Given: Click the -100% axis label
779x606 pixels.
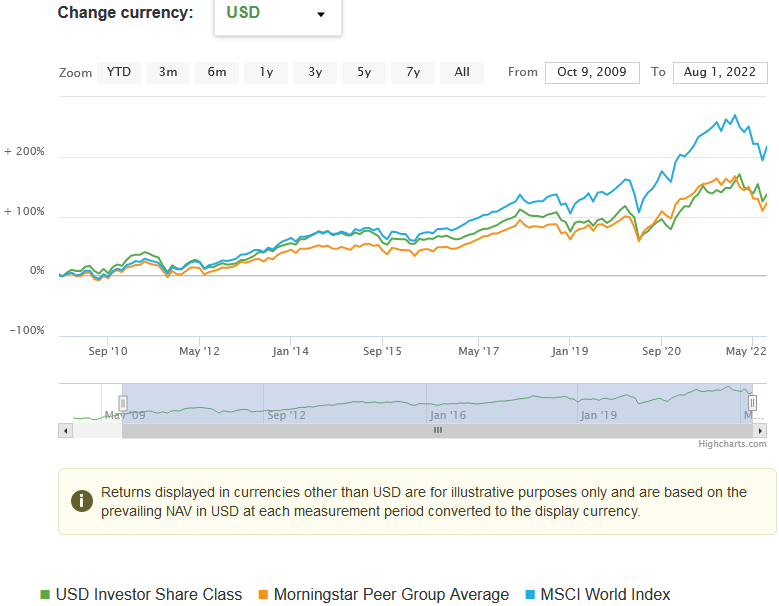Looking at the screenshot, I should tap(27, 331).
